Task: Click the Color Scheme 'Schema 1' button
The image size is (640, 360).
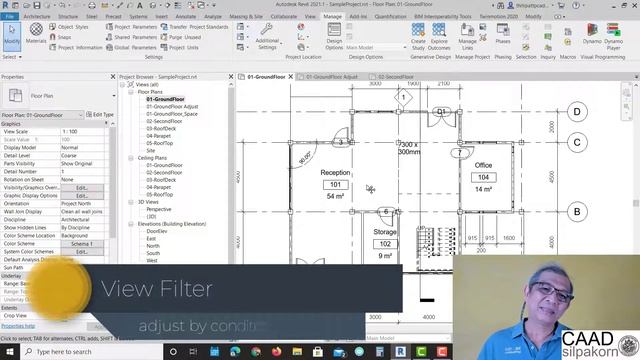Action: click(x=82, y=244)
